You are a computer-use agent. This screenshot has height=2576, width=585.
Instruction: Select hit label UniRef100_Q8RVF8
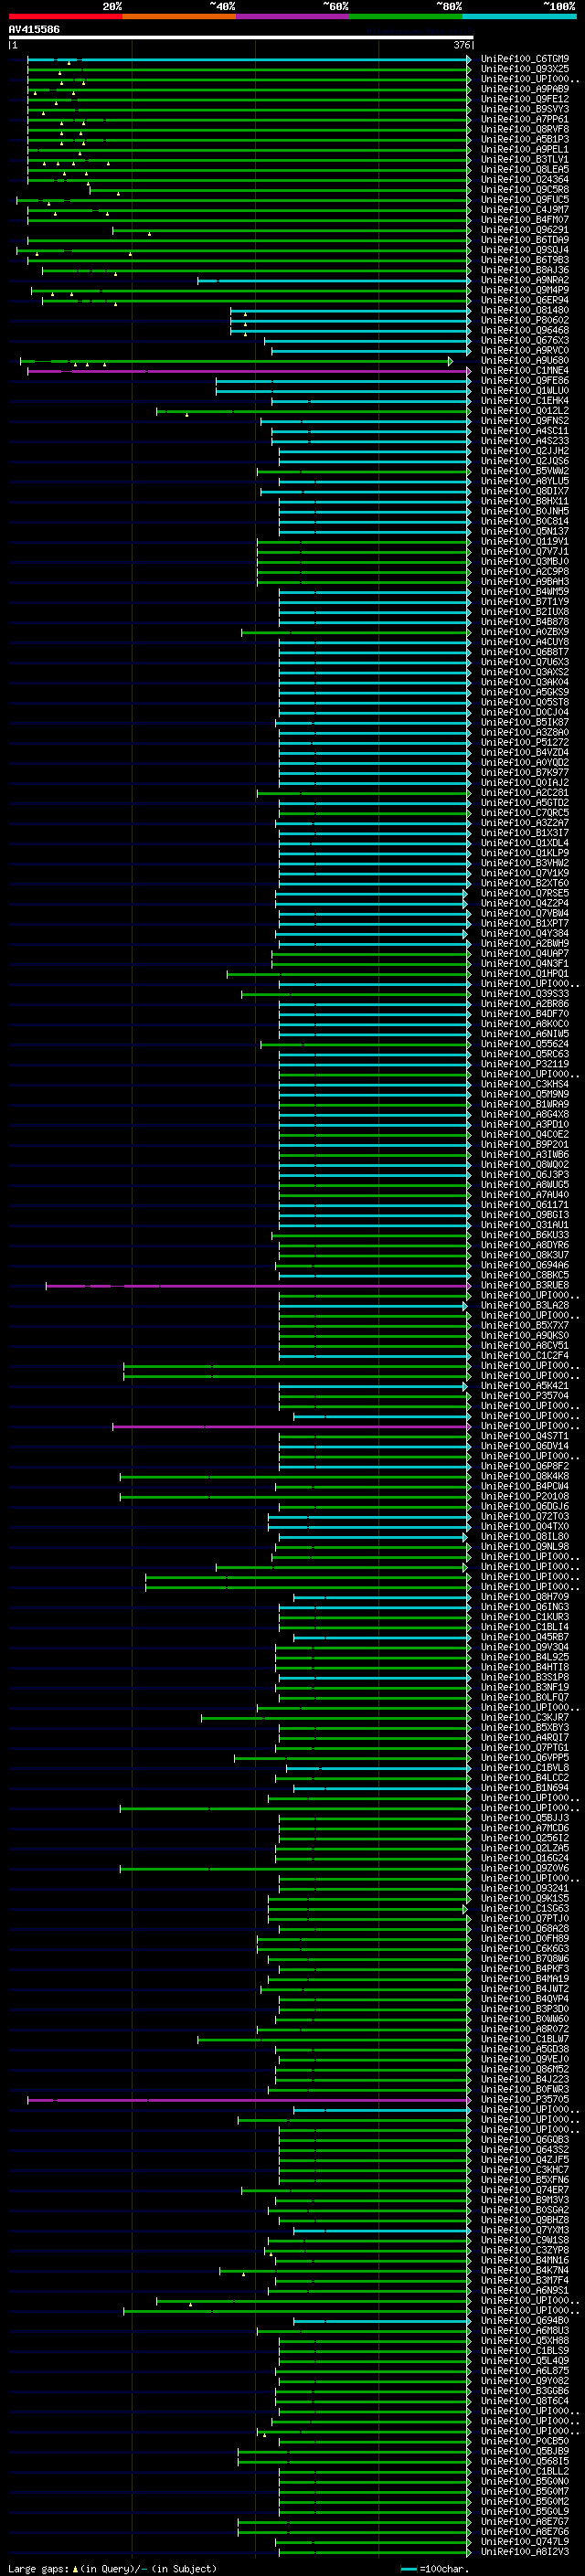(524, 129)
